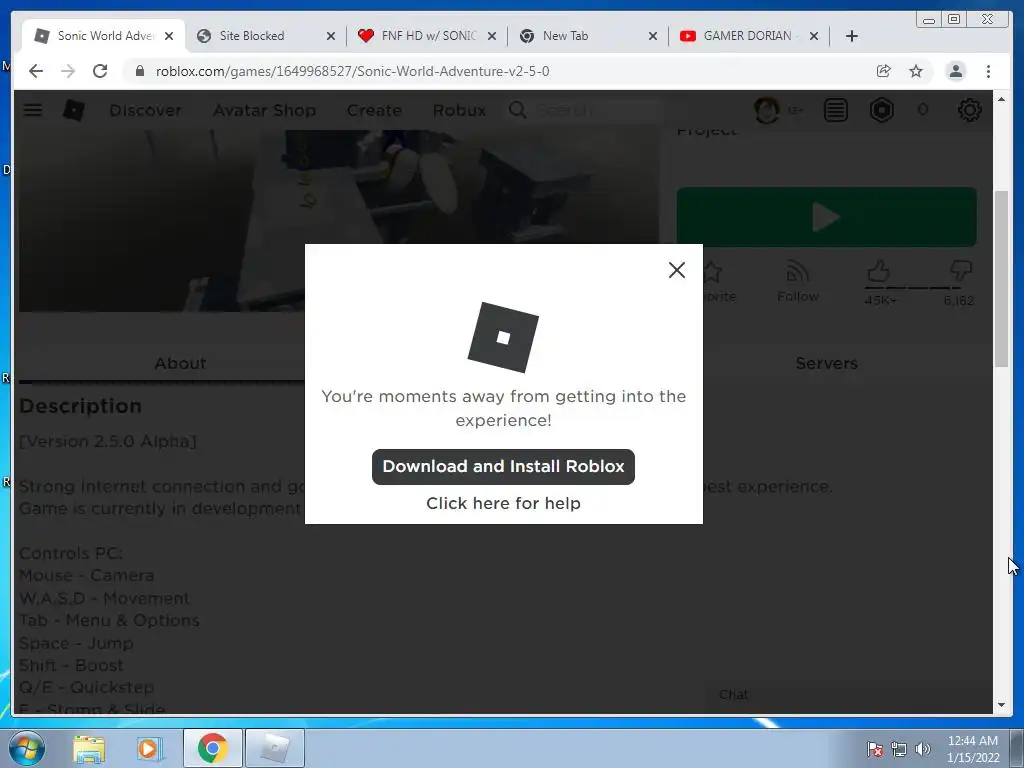The image size is (1024, 768).
Task: Close the FNF HD w/ SONIC tab
Action: click(x=492, y=36)
